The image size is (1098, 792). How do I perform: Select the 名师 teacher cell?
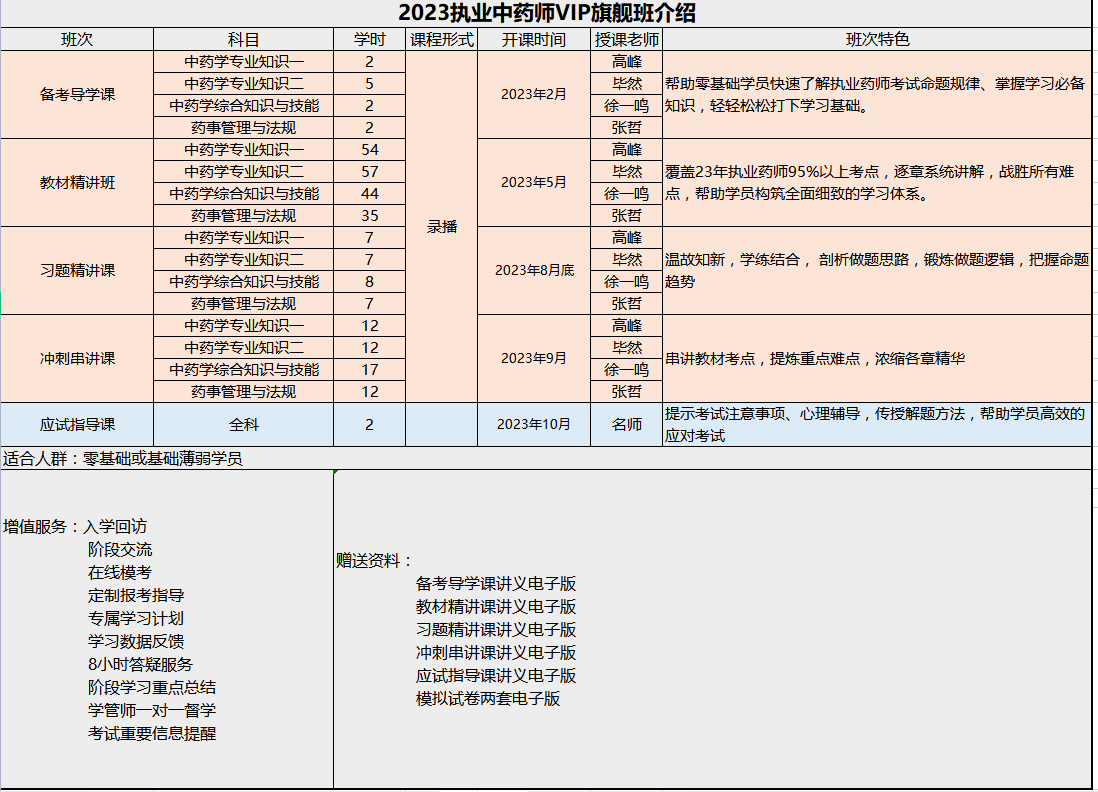[626, 424]
